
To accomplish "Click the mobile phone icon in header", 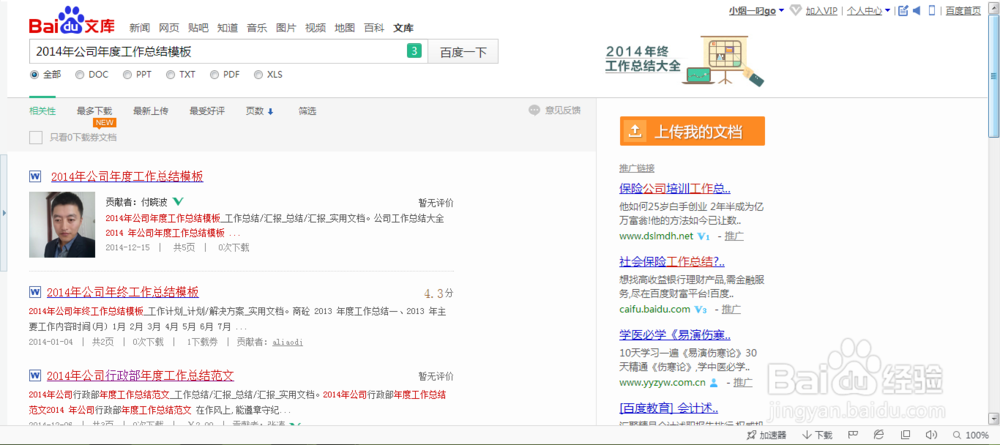I will pyautogui.click(x=932, y=10).
